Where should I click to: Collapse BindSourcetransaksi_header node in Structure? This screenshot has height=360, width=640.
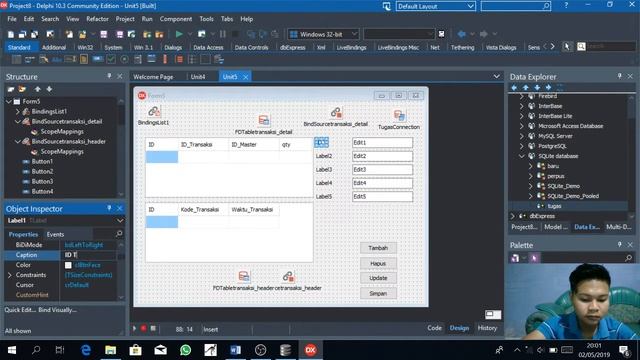click(18, 141)
